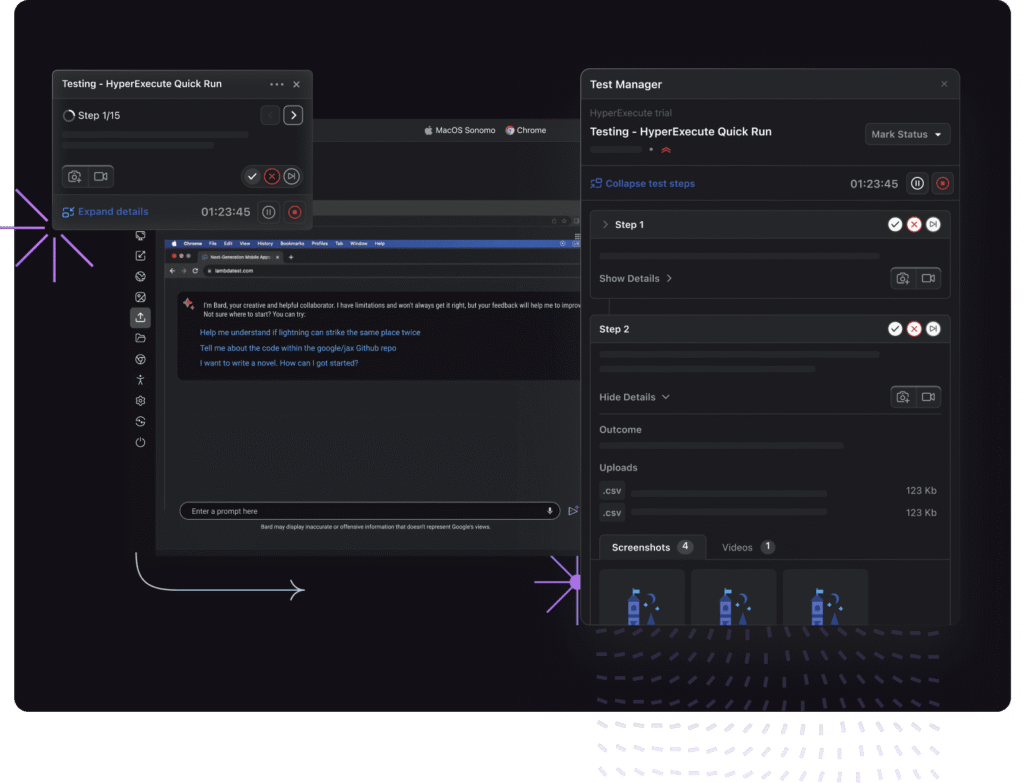This screenshot has width=1024, height=783.
Task: Click the Chrome browser icon in the sidebar
Action: tap(140, 359)
